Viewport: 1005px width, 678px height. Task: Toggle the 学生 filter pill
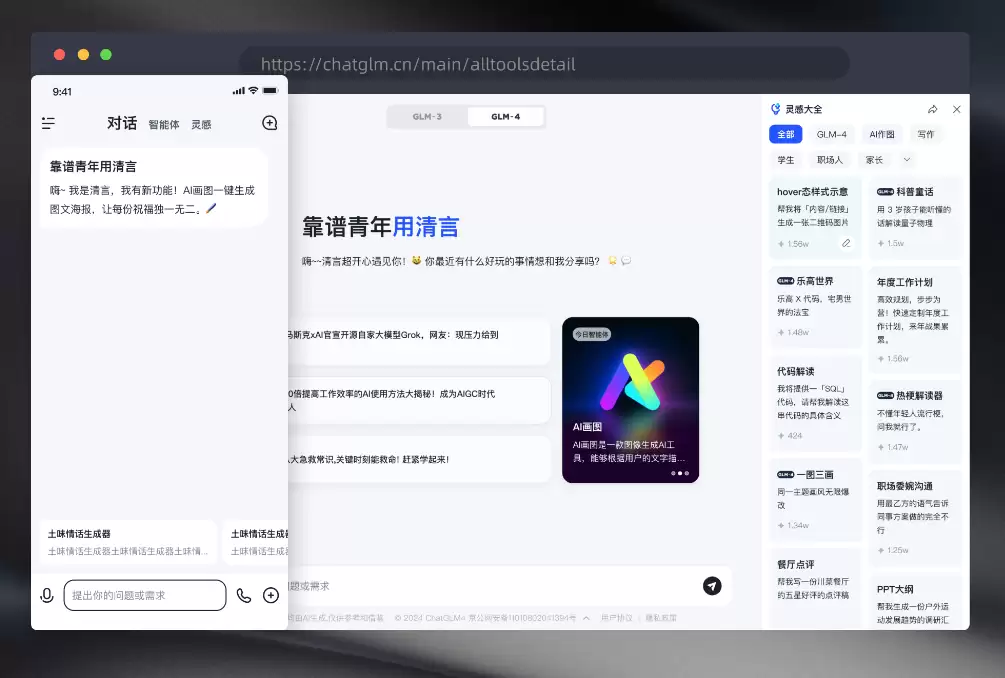(x=788, y=160)
